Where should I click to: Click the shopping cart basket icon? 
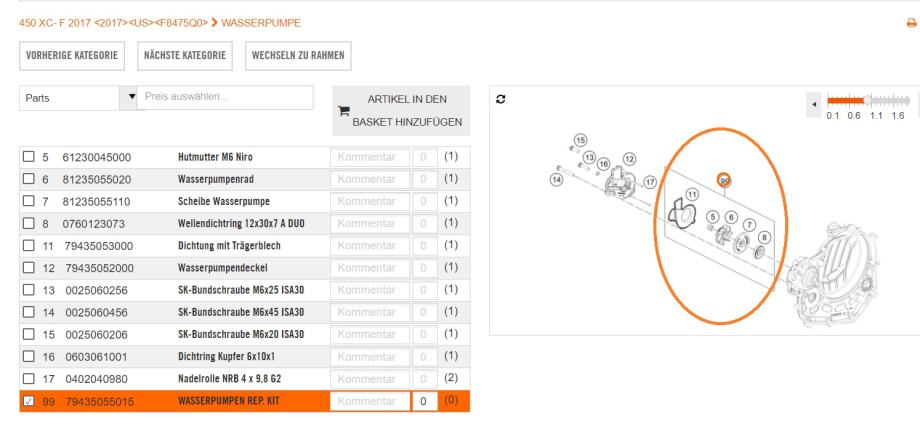coord(345,112)
